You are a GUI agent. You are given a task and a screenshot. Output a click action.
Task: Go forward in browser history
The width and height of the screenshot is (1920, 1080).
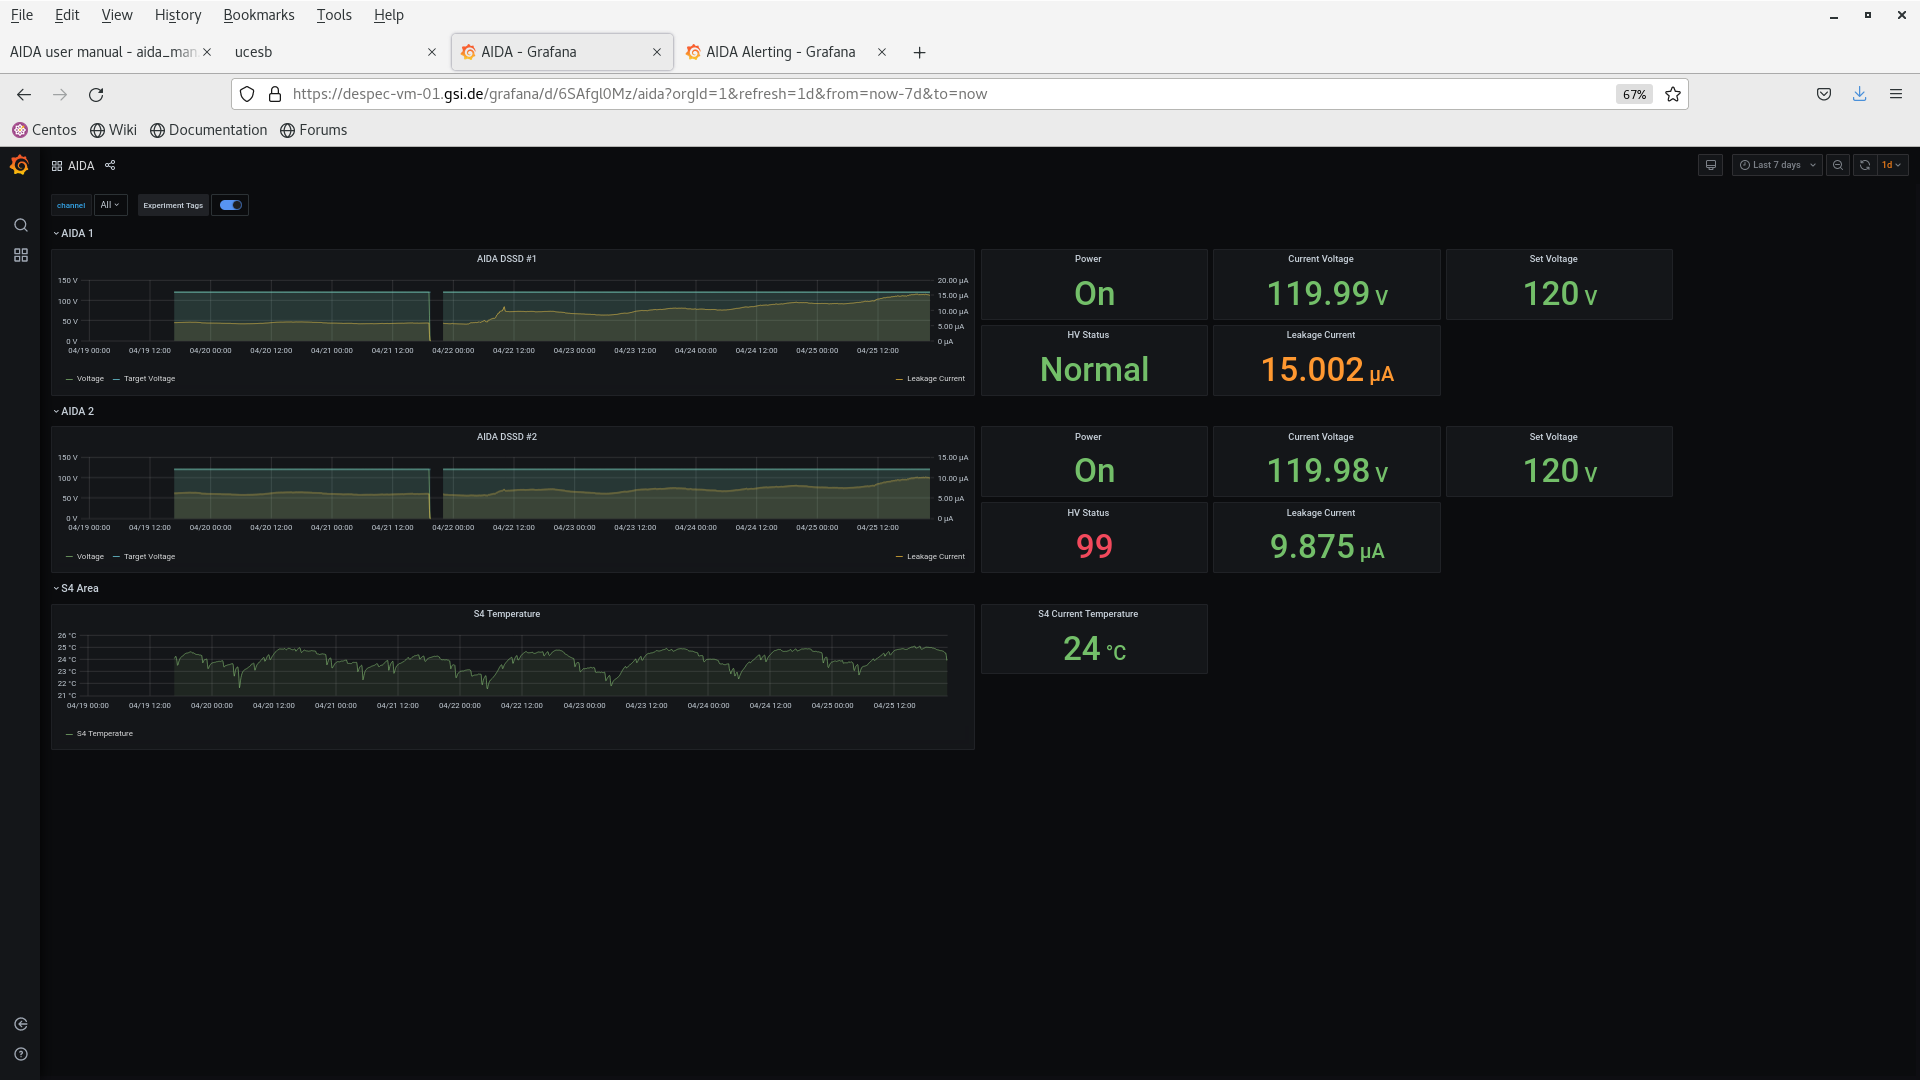pos(60,94)
